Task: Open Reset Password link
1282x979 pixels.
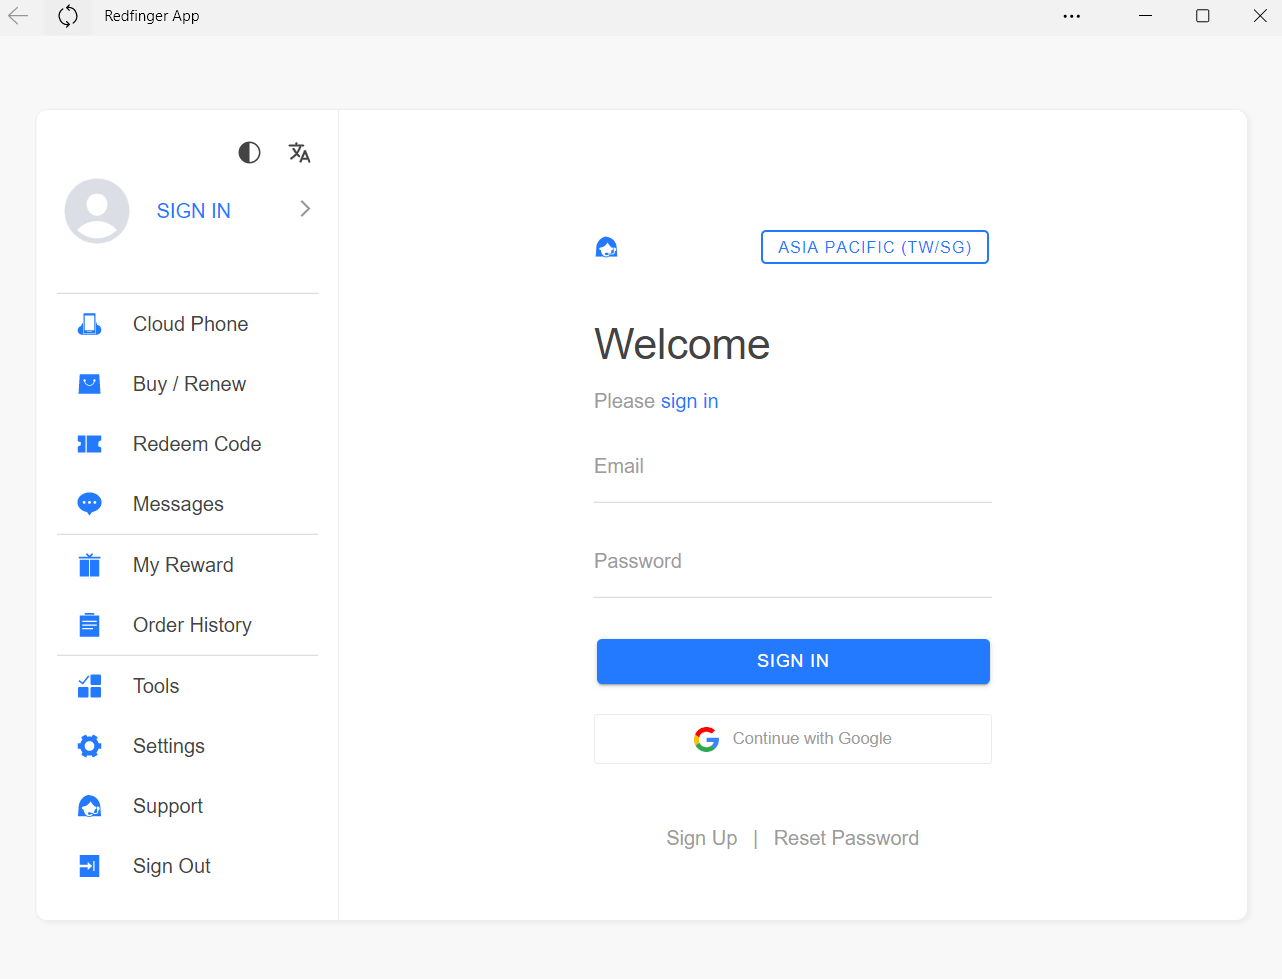Action: [846, 838]
